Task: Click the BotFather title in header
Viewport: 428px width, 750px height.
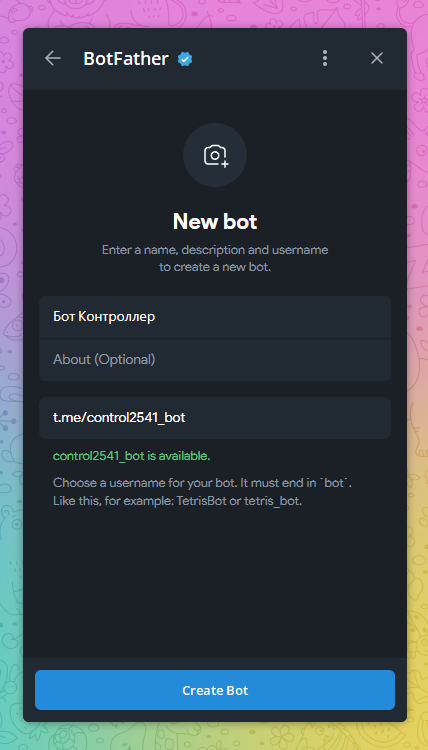Action: click(126, 59)
